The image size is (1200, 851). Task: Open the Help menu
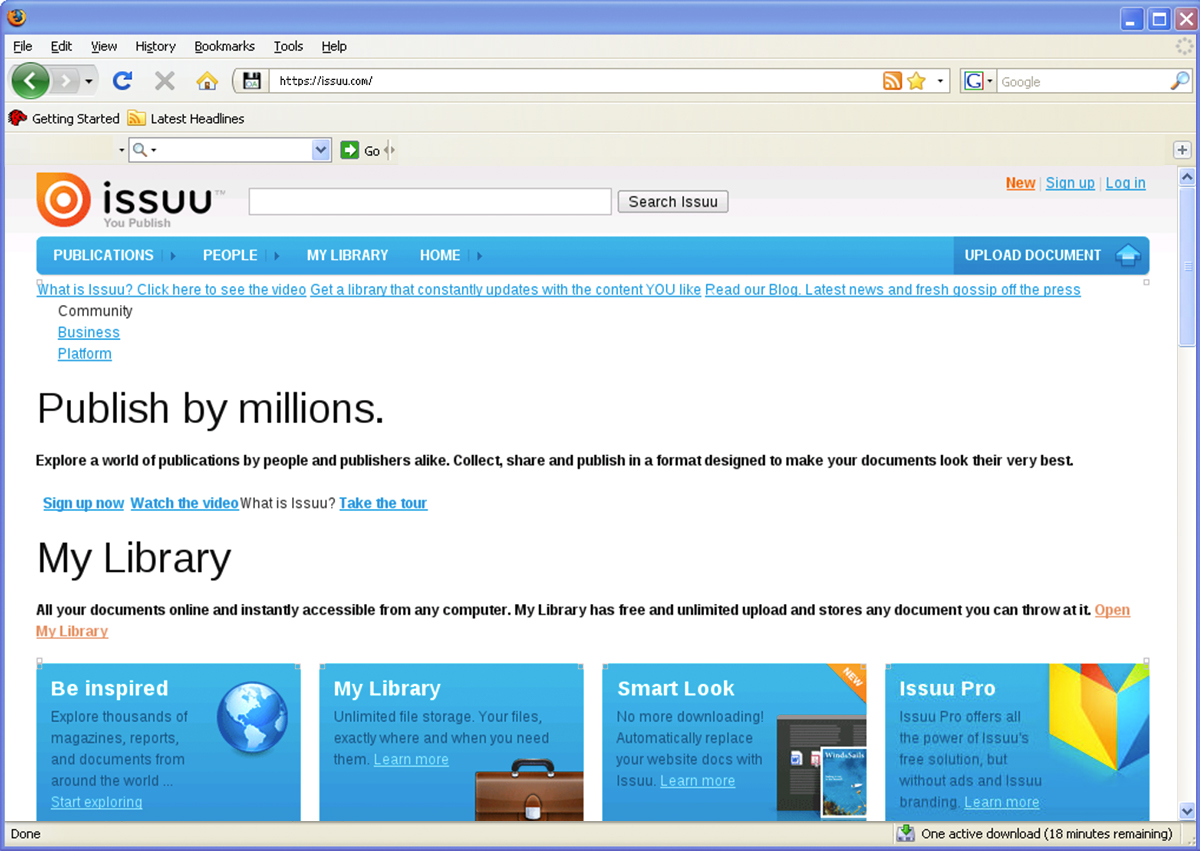pos(334,46)
